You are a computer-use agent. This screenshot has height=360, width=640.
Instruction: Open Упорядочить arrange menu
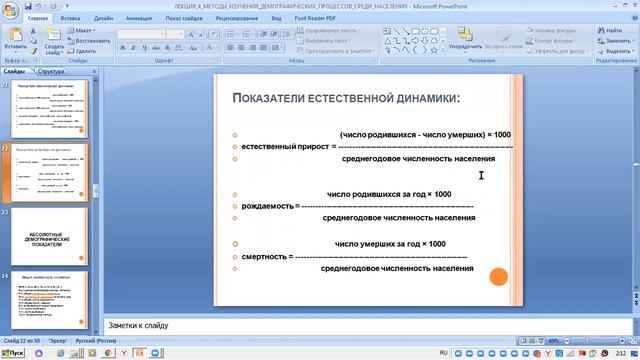[465, 40]
